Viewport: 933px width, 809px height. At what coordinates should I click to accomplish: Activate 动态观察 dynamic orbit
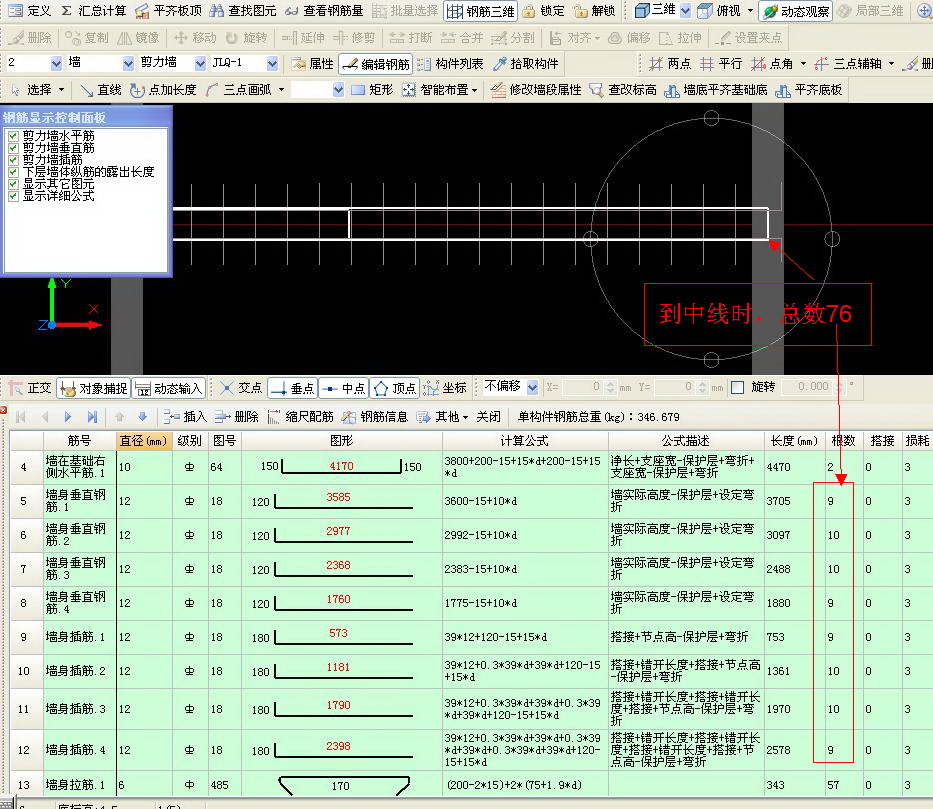[x=796, y=11]
